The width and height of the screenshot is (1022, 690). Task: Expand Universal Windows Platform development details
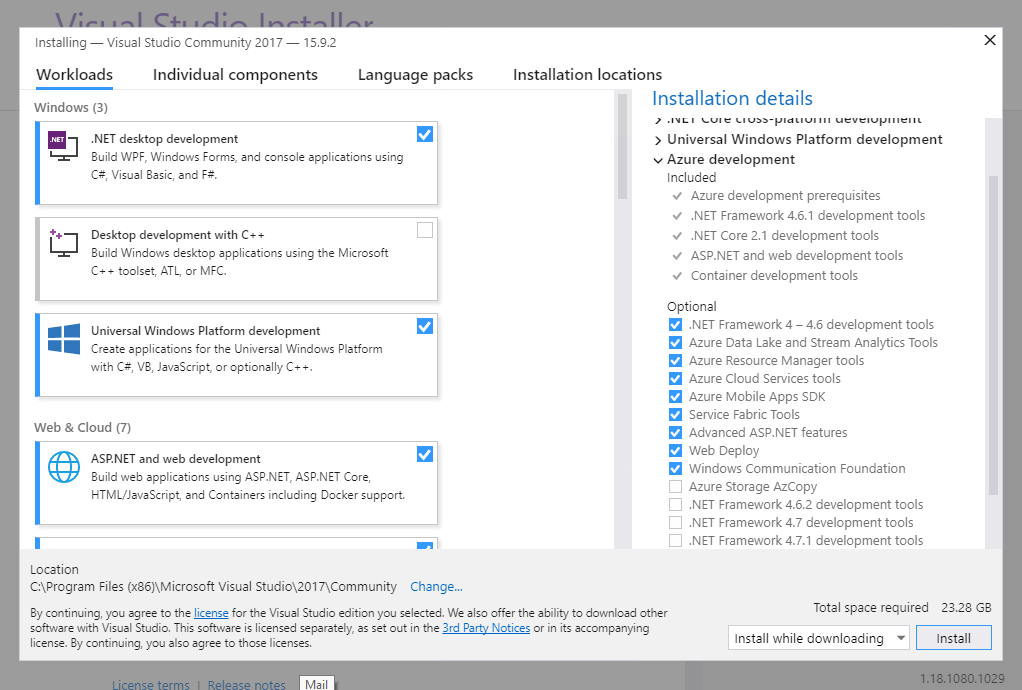658,140
